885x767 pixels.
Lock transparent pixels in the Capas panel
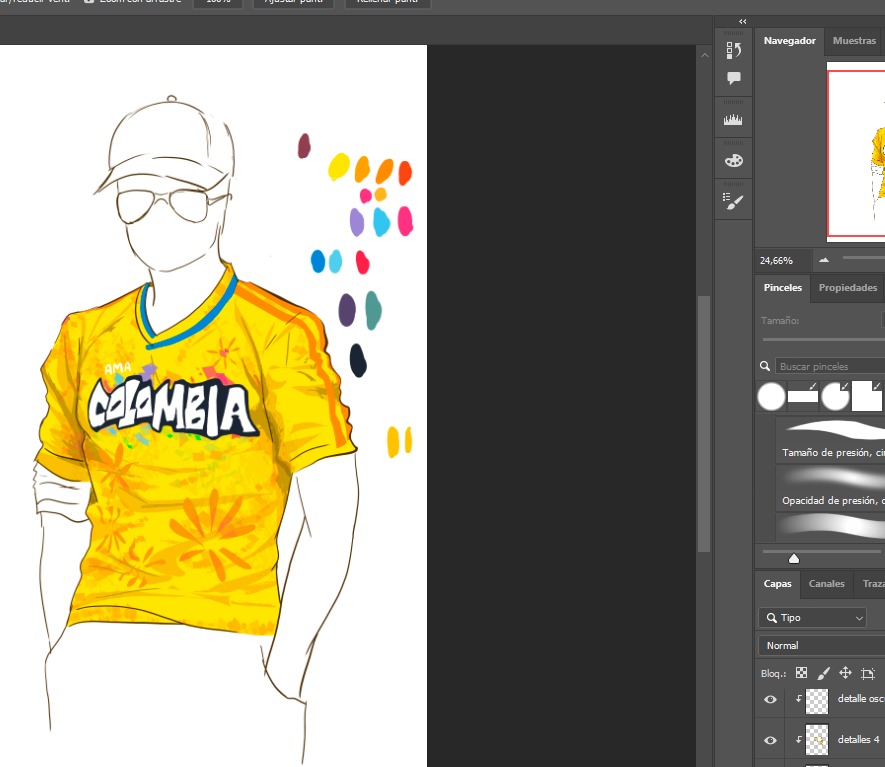pyautogui.click(x=801, y=672)
